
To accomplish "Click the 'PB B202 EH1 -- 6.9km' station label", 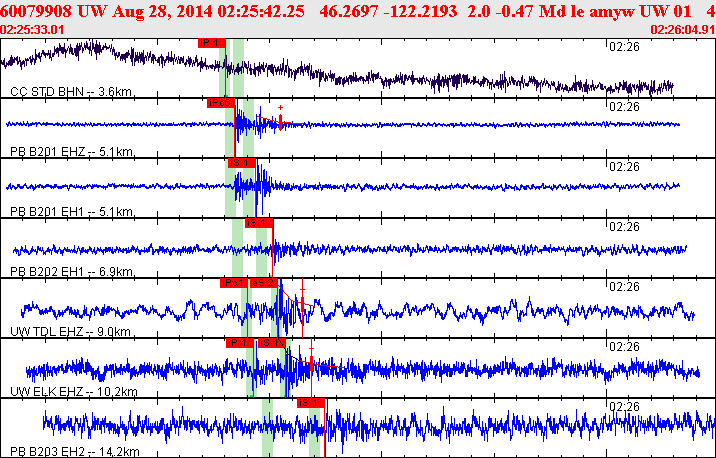I will (71, 272).
